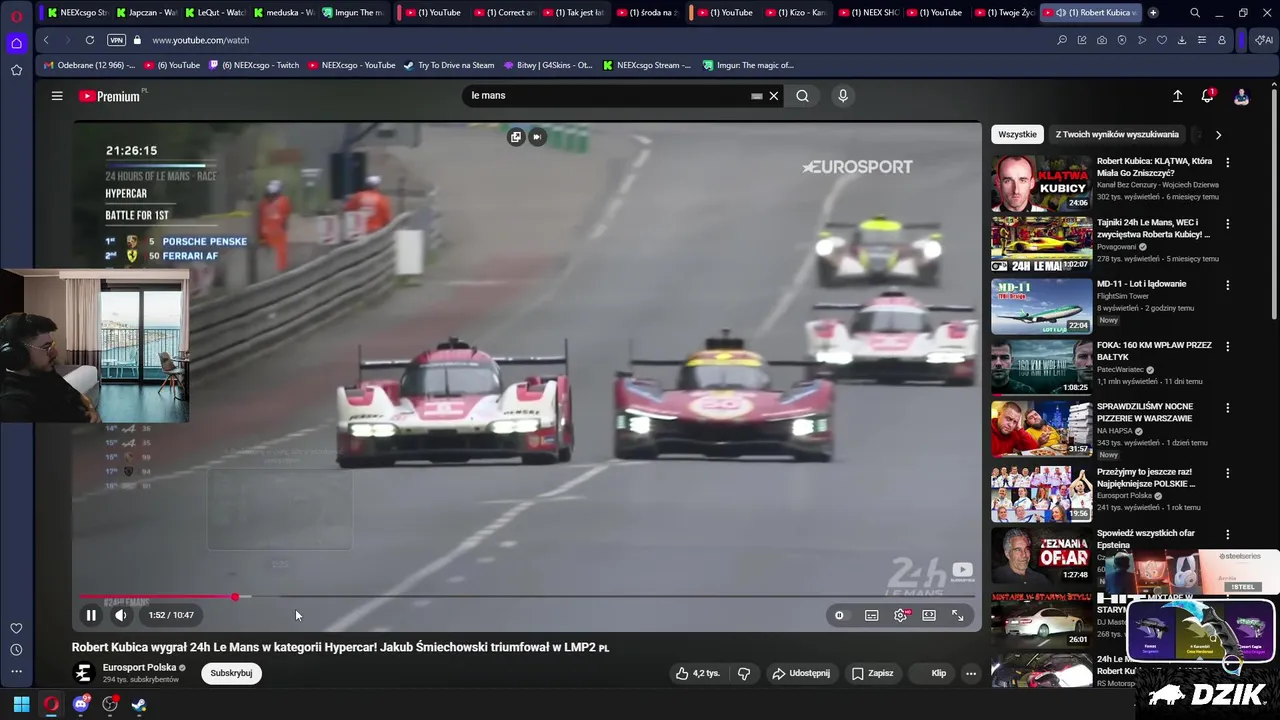Open options for 'FOKA: 160 KM WPŁAW' video
The width and height of the screenshot is (1280, 720).
coord(1228,346)
